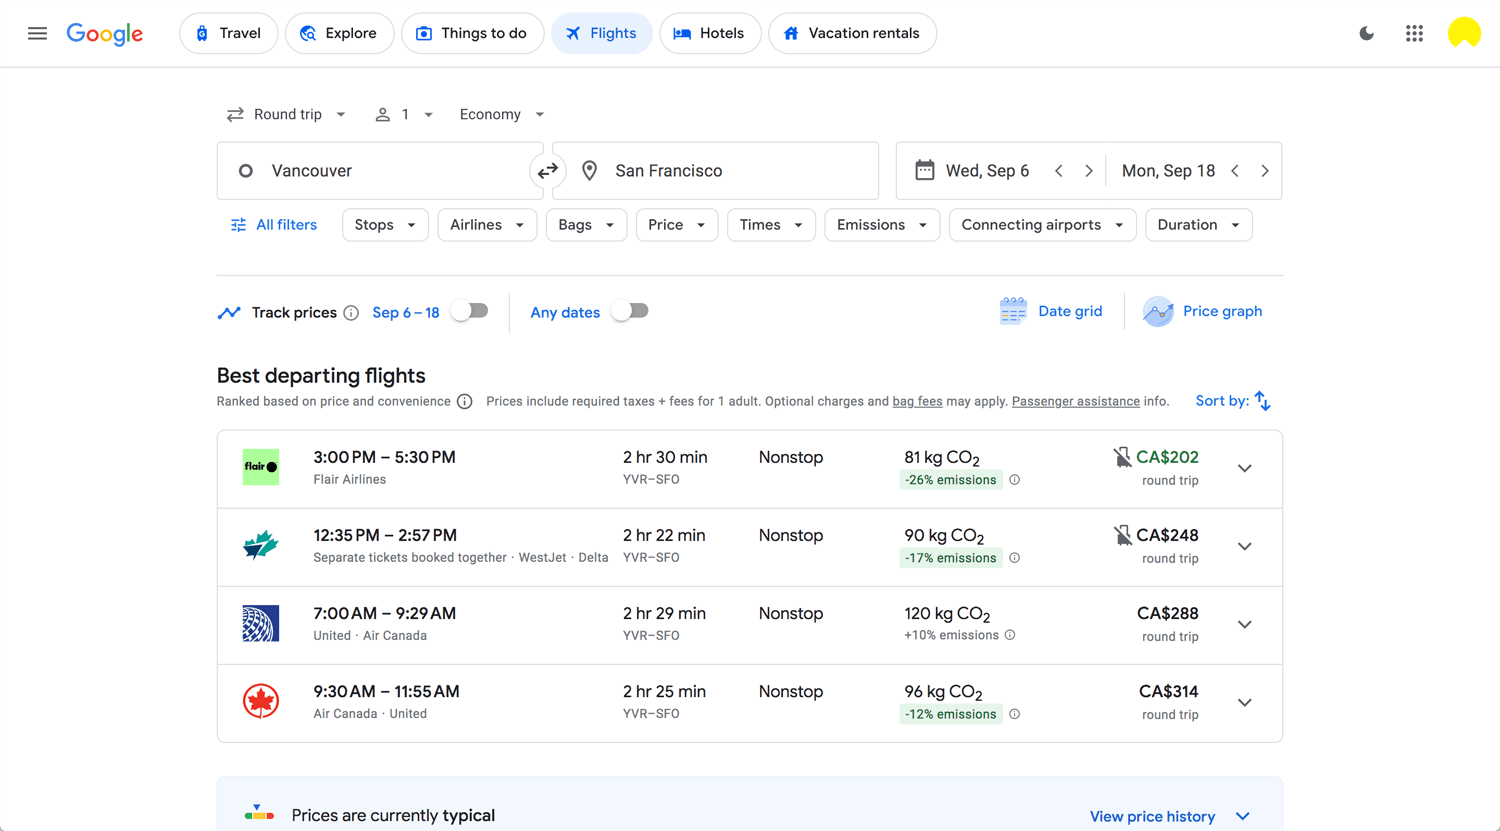Open the account profile avatar
This screenshot has width=1500, height=831.
1464,33
